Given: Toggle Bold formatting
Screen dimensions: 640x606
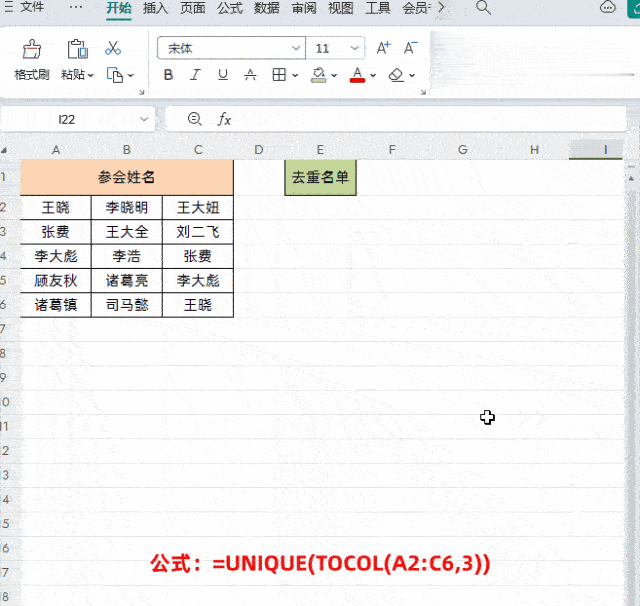Looking at the screenshot, I should pyautogui.click(x=168, y=75).
